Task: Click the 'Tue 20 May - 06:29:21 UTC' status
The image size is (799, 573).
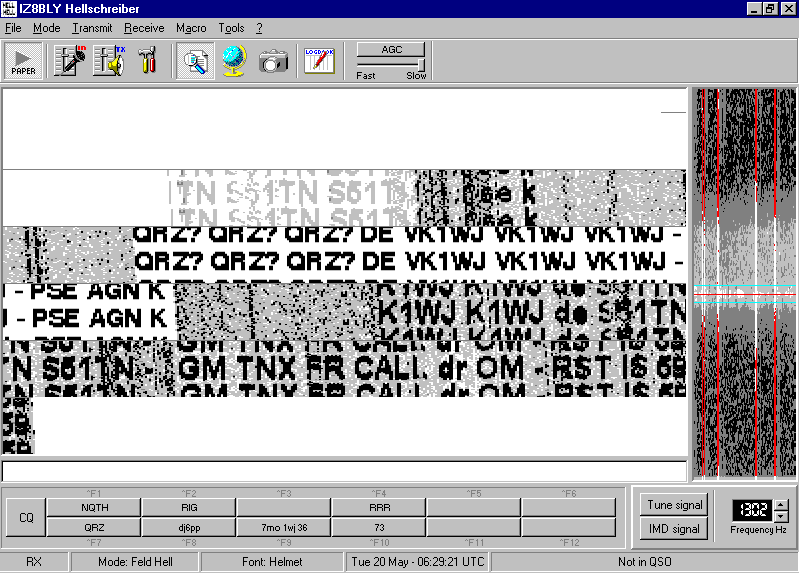Action: (417, 562)
